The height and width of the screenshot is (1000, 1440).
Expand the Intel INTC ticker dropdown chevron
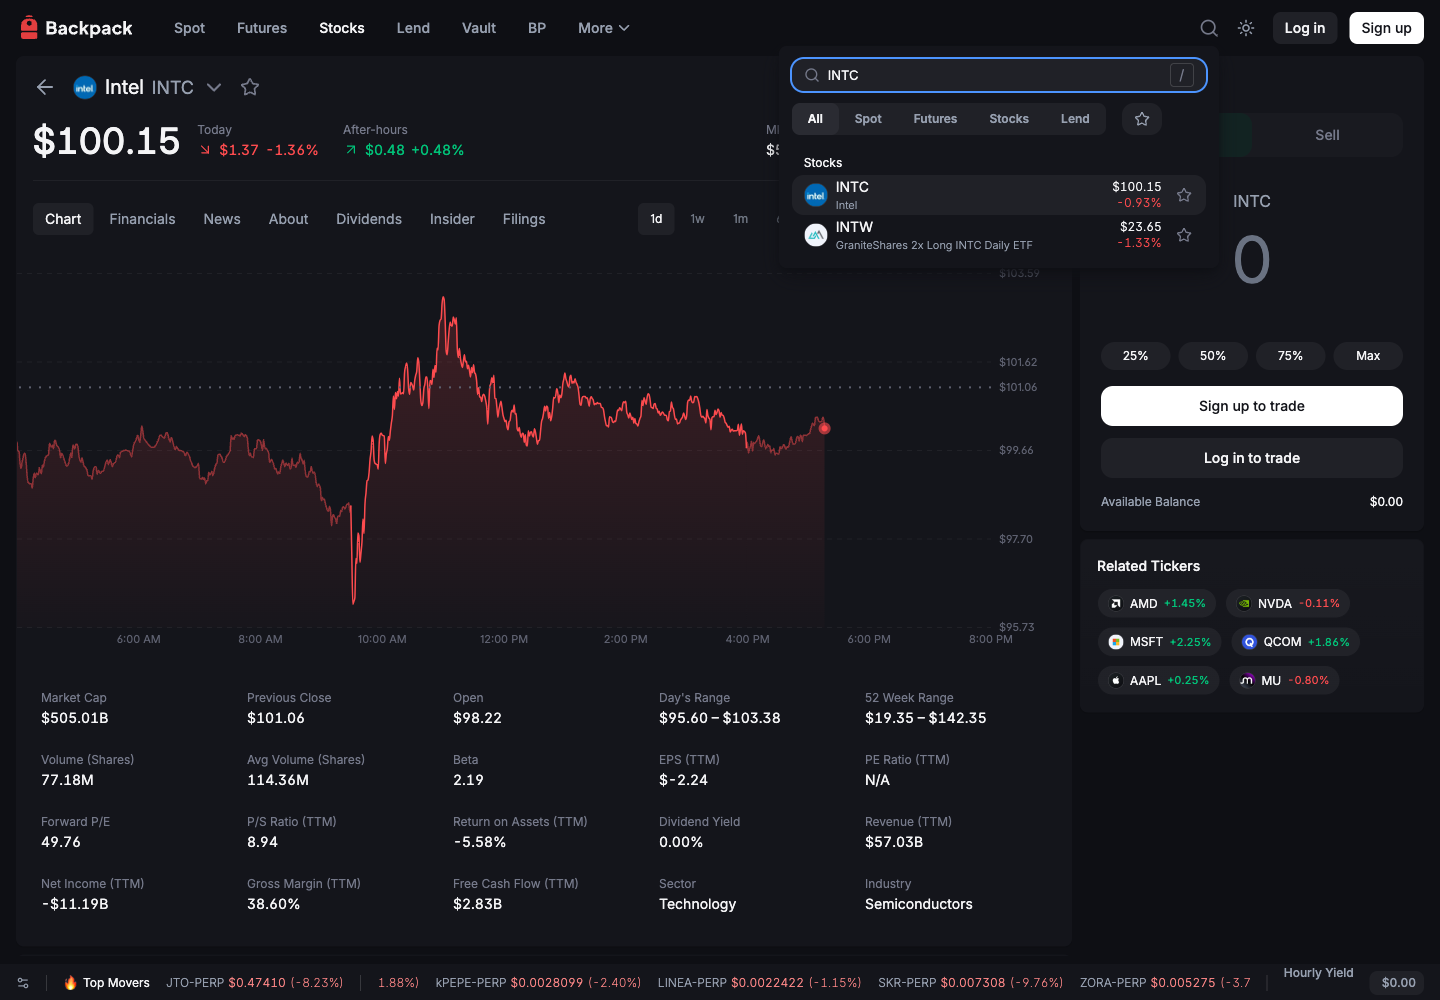click(214, 87)
